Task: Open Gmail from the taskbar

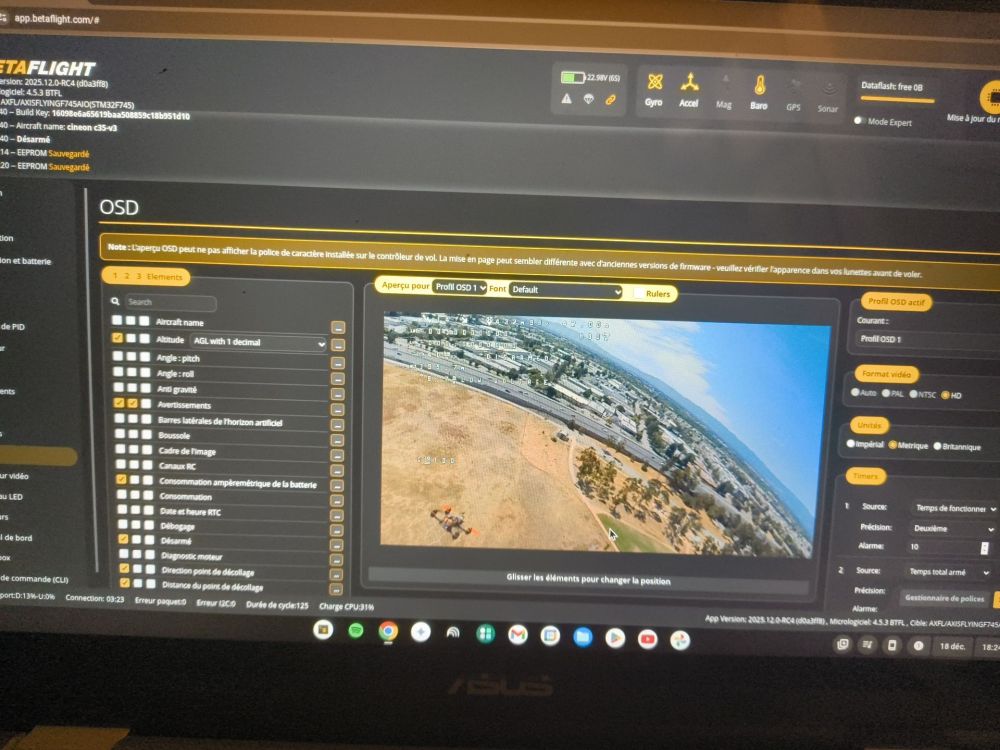Action: 517,634
